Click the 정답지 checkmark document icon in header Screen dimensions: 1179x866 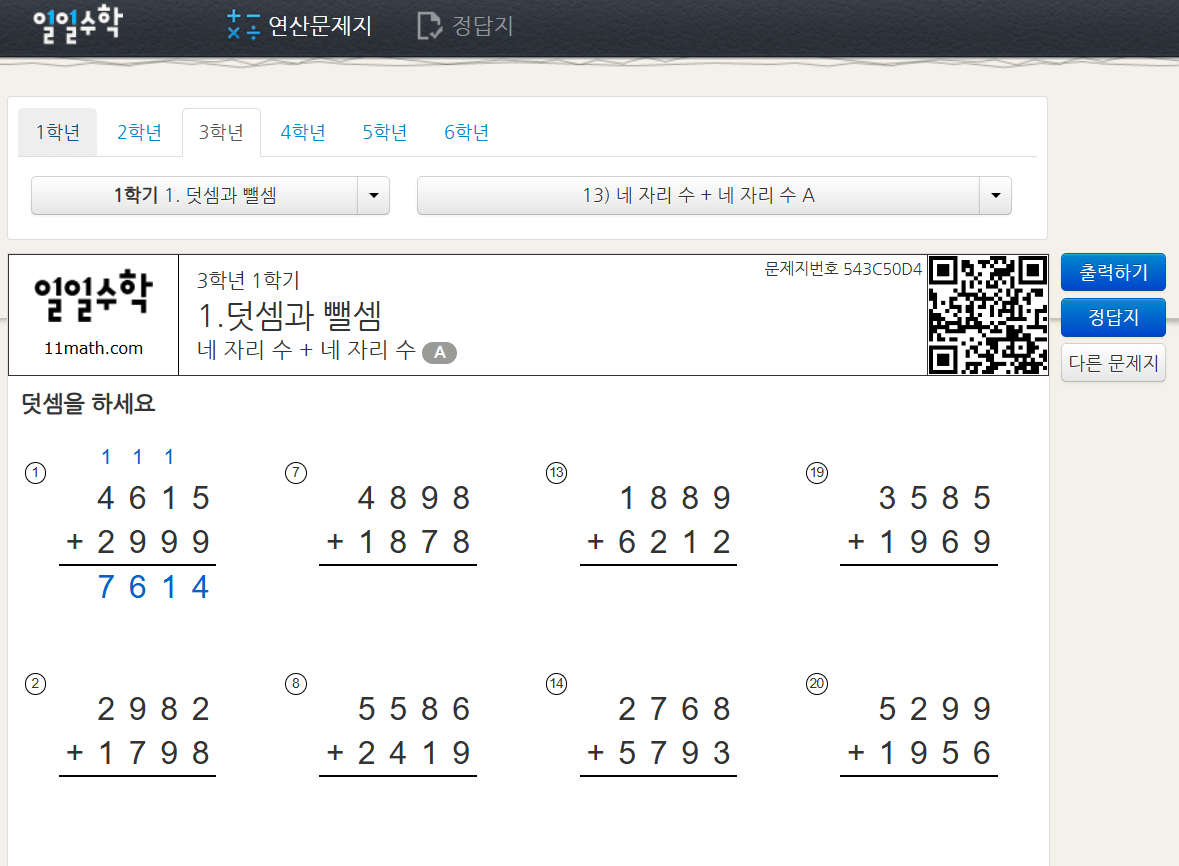tap(428, 26)
